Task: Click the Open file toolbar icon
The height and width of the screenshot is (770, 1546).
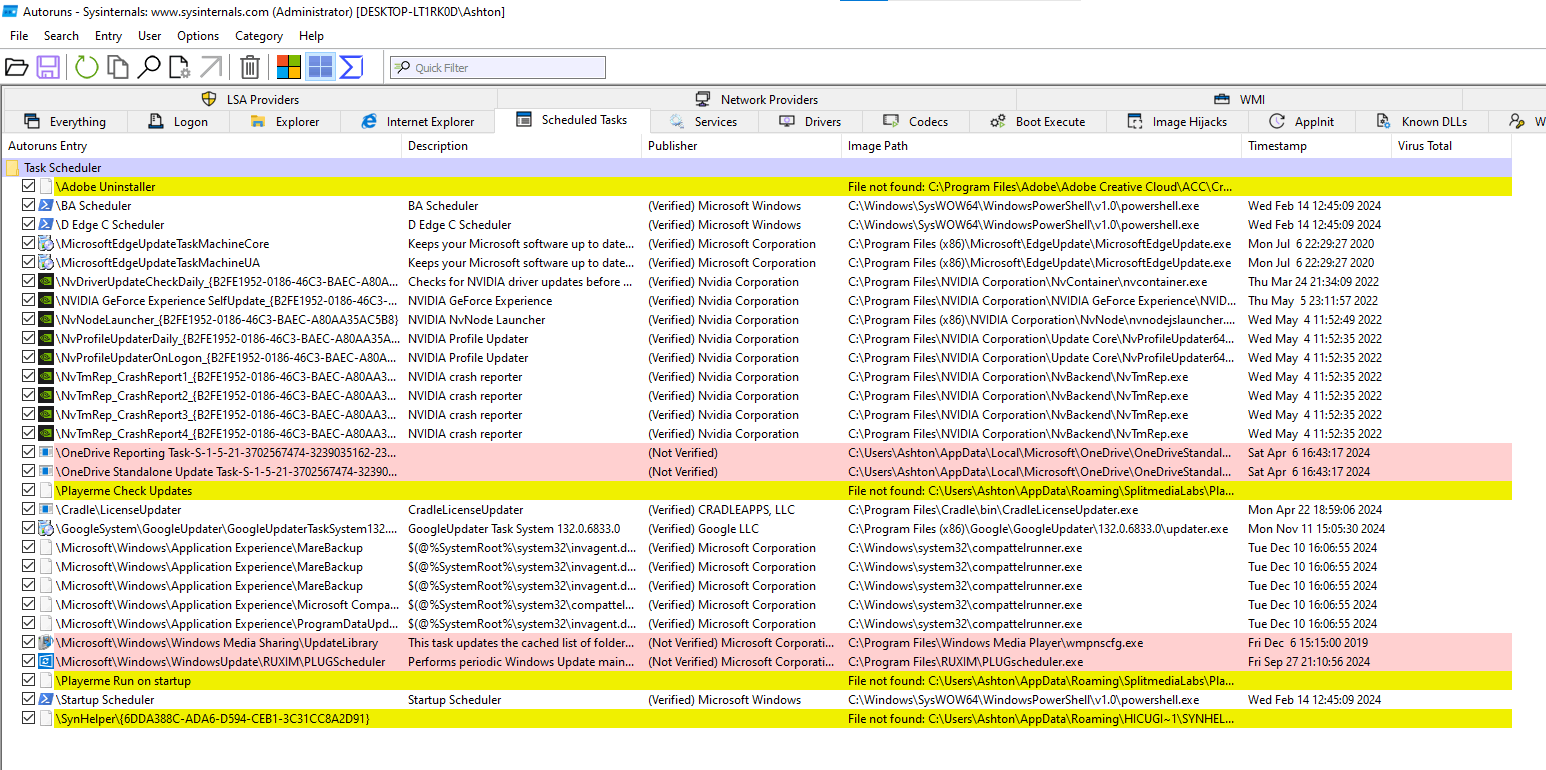Action: pyautogui.click(x=16, y=67)
